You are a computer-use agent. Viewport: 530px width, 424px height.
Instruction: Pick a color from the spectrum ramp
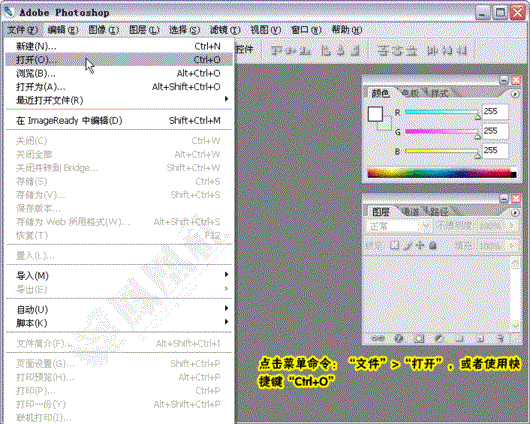442,172
